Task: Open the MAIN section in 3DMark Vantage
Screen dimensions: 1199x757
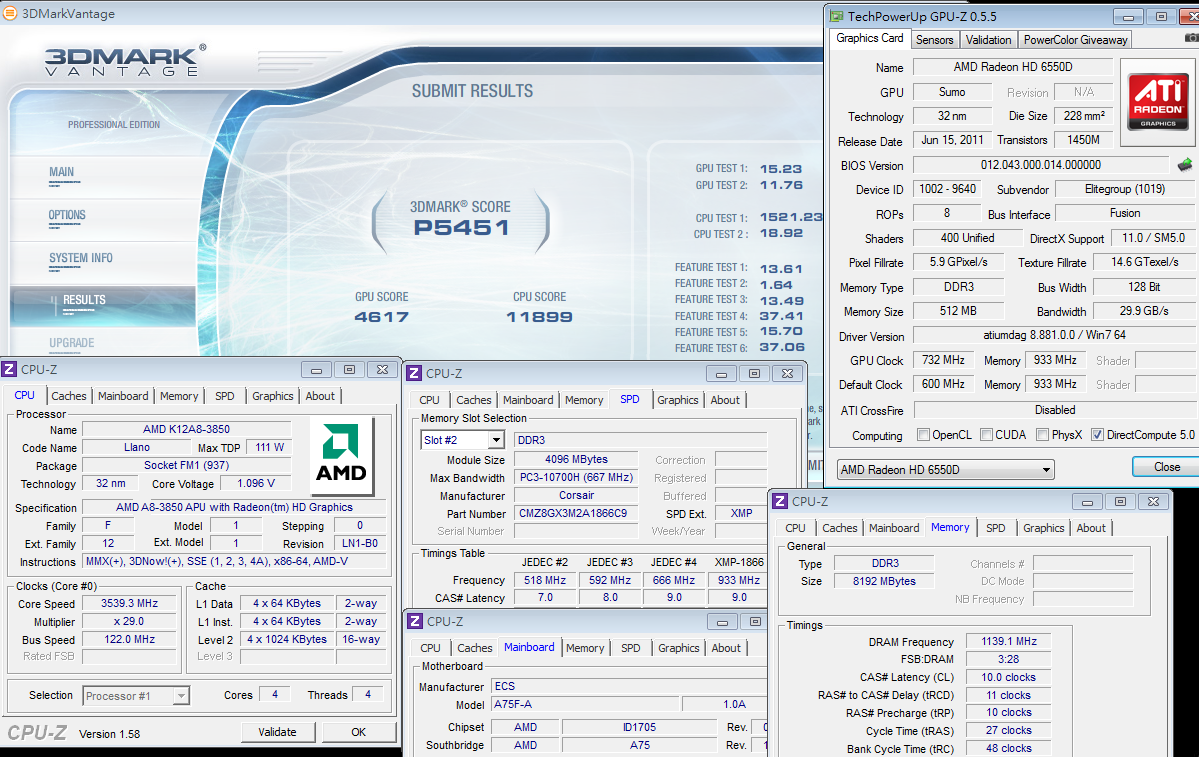Action: 62,172
